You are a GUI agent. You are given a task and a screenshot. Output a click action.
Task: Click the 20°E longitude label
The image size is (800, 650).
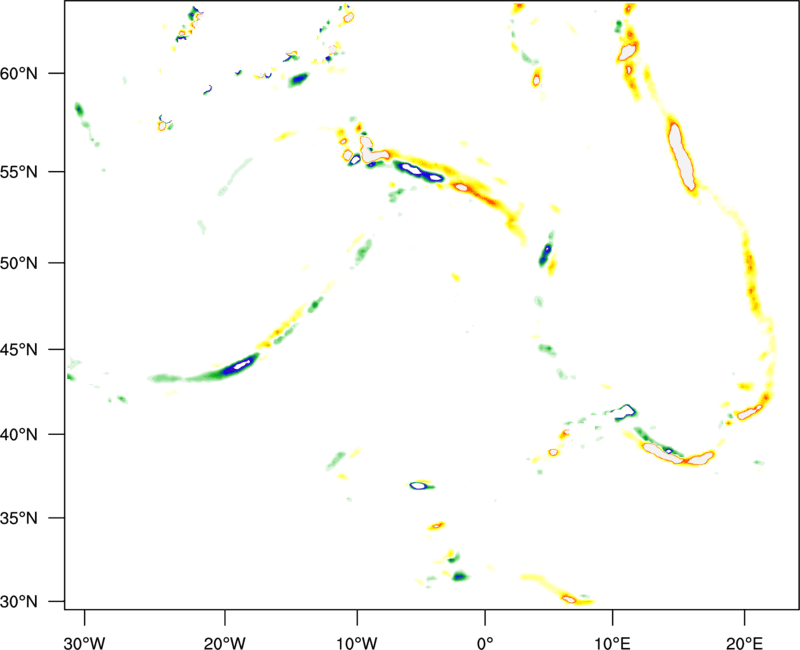point(744,643)
